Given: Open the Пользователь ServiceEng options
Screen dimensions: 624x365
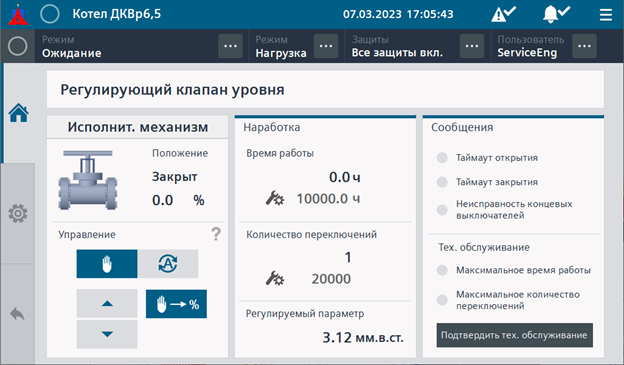Looking at the screenshot, I should 584,46.
